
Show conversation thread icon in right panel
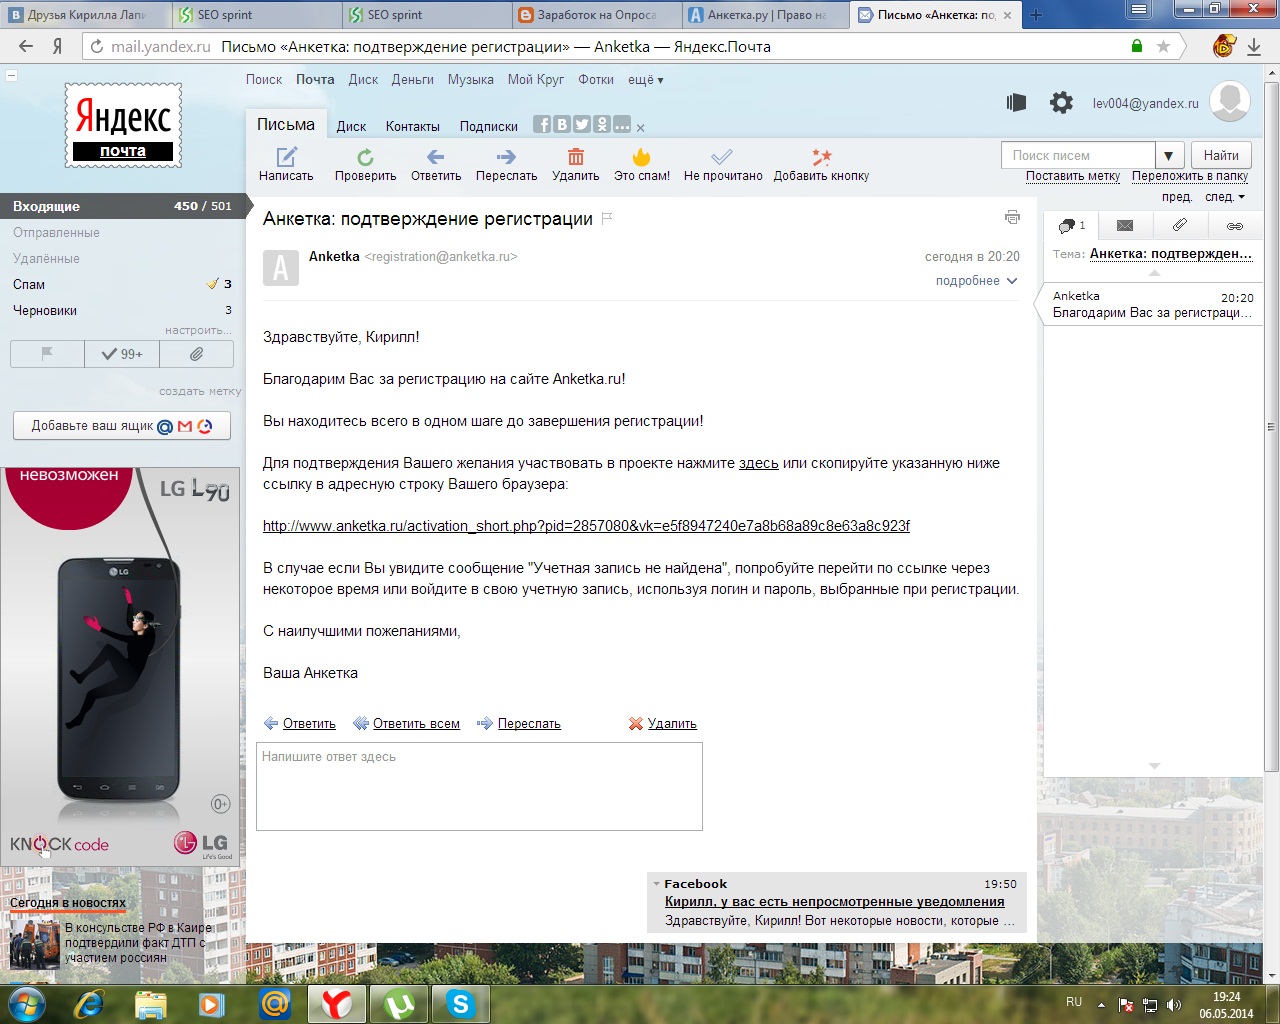pos(1071,225)
